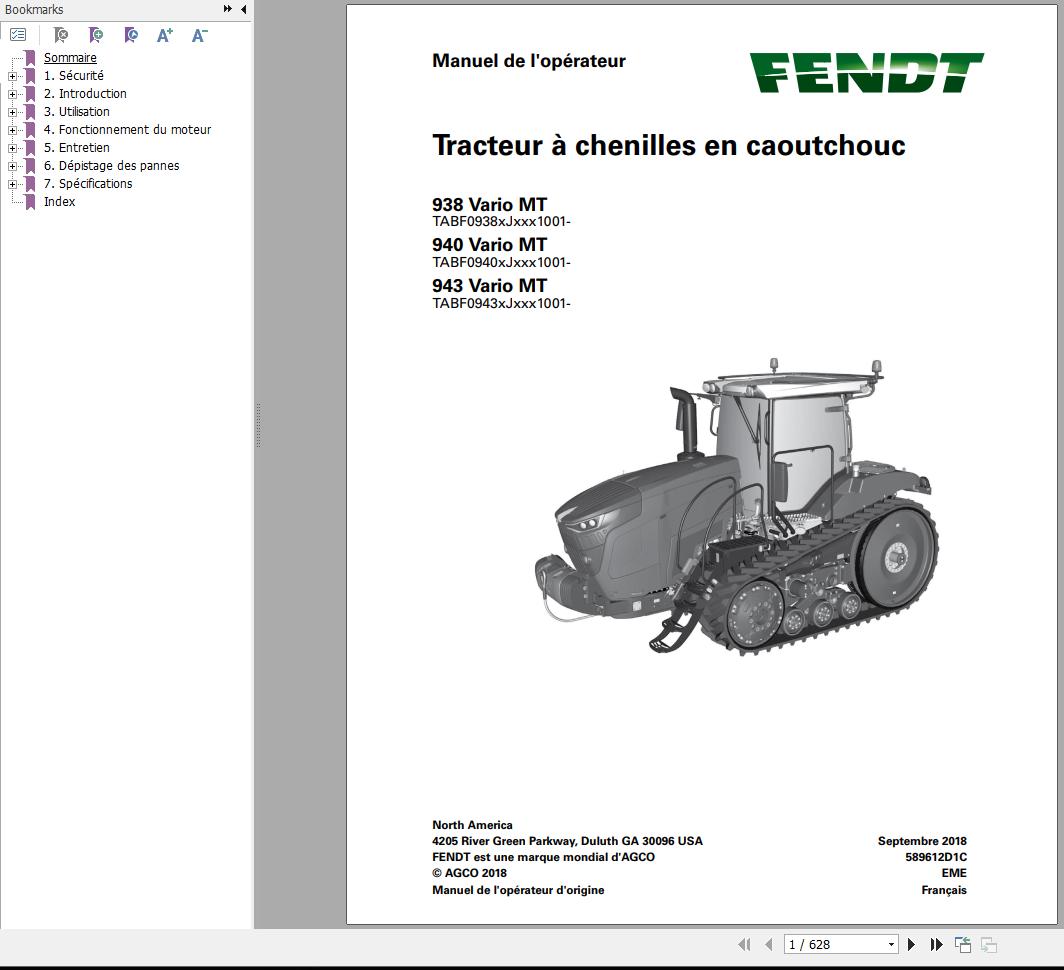Select 6. Dépistage des pannes bookmark
Image resolution: width=1064 pixels, height=970 pixels.
pos(111,166)
